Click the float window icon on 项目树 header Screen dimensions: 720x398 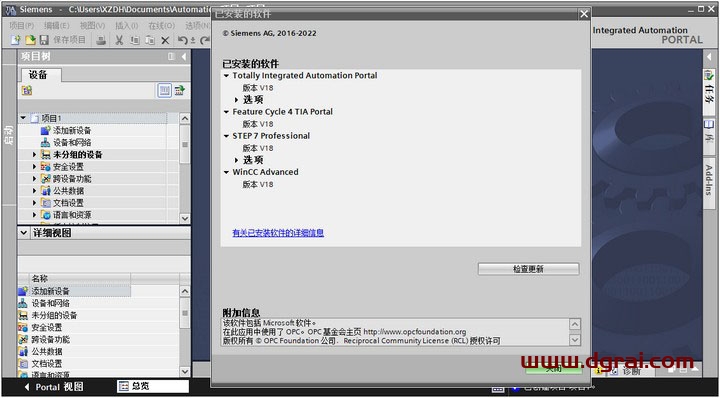pyautogui.click(x=171, y=56)
